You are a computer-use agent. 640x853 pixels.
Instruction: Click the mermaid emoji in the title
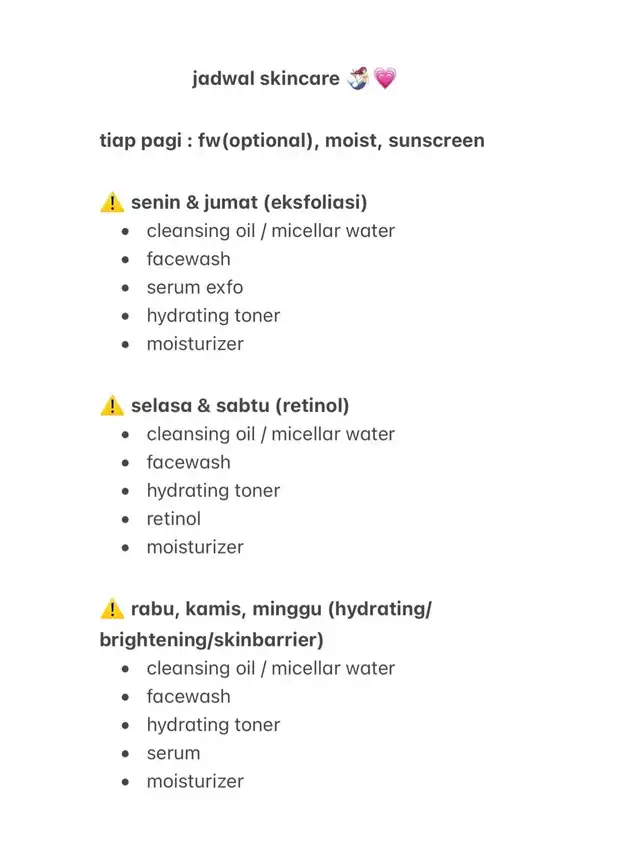click(x=358, y=78)
